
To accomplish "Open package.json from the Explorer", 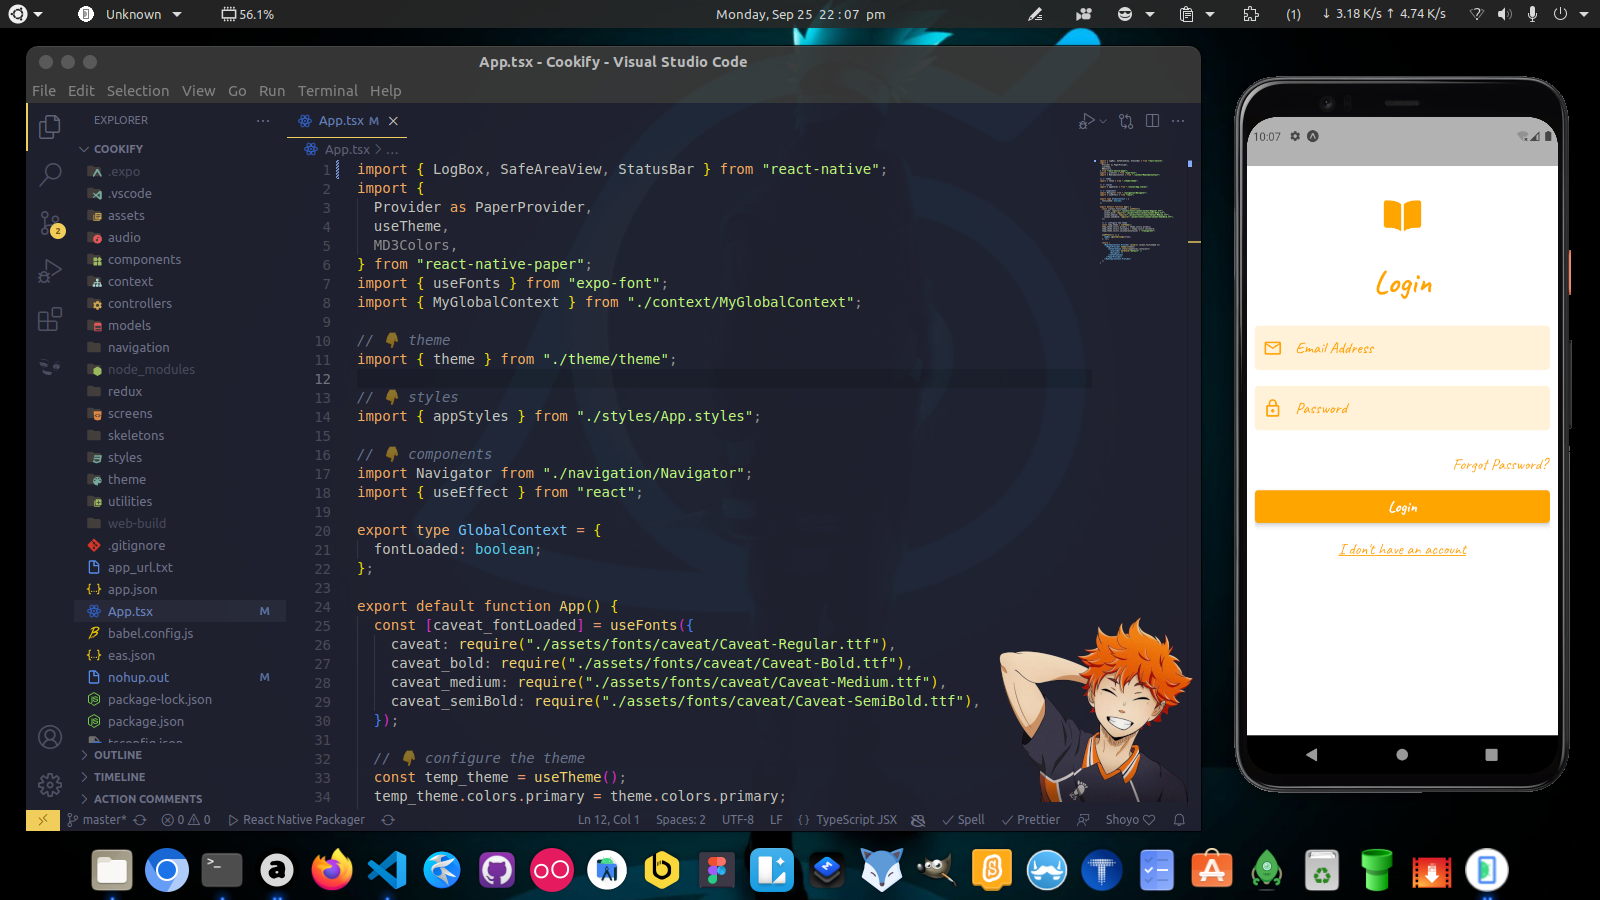I will tap(145, 722).
